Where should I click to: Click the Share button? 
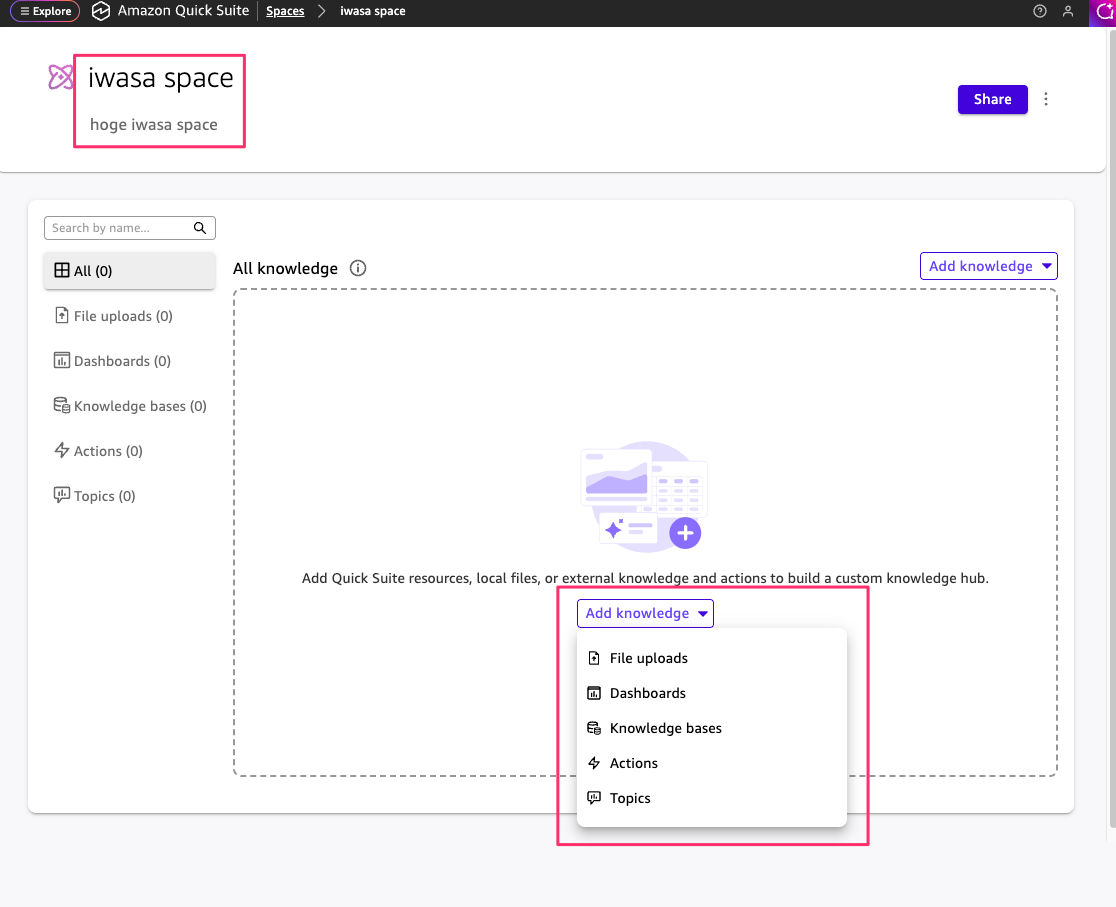(x=992, y=99)
